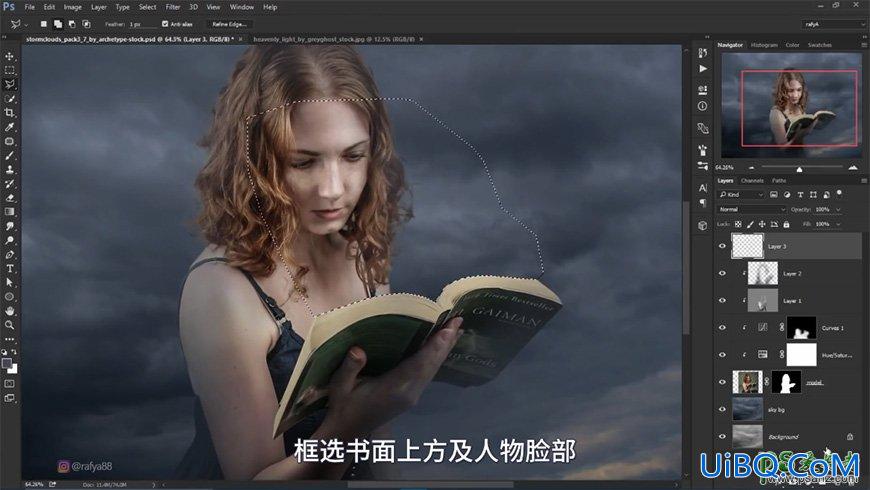
Task: Open the Navigator panel flyout menu
Action: click(864, 45)
